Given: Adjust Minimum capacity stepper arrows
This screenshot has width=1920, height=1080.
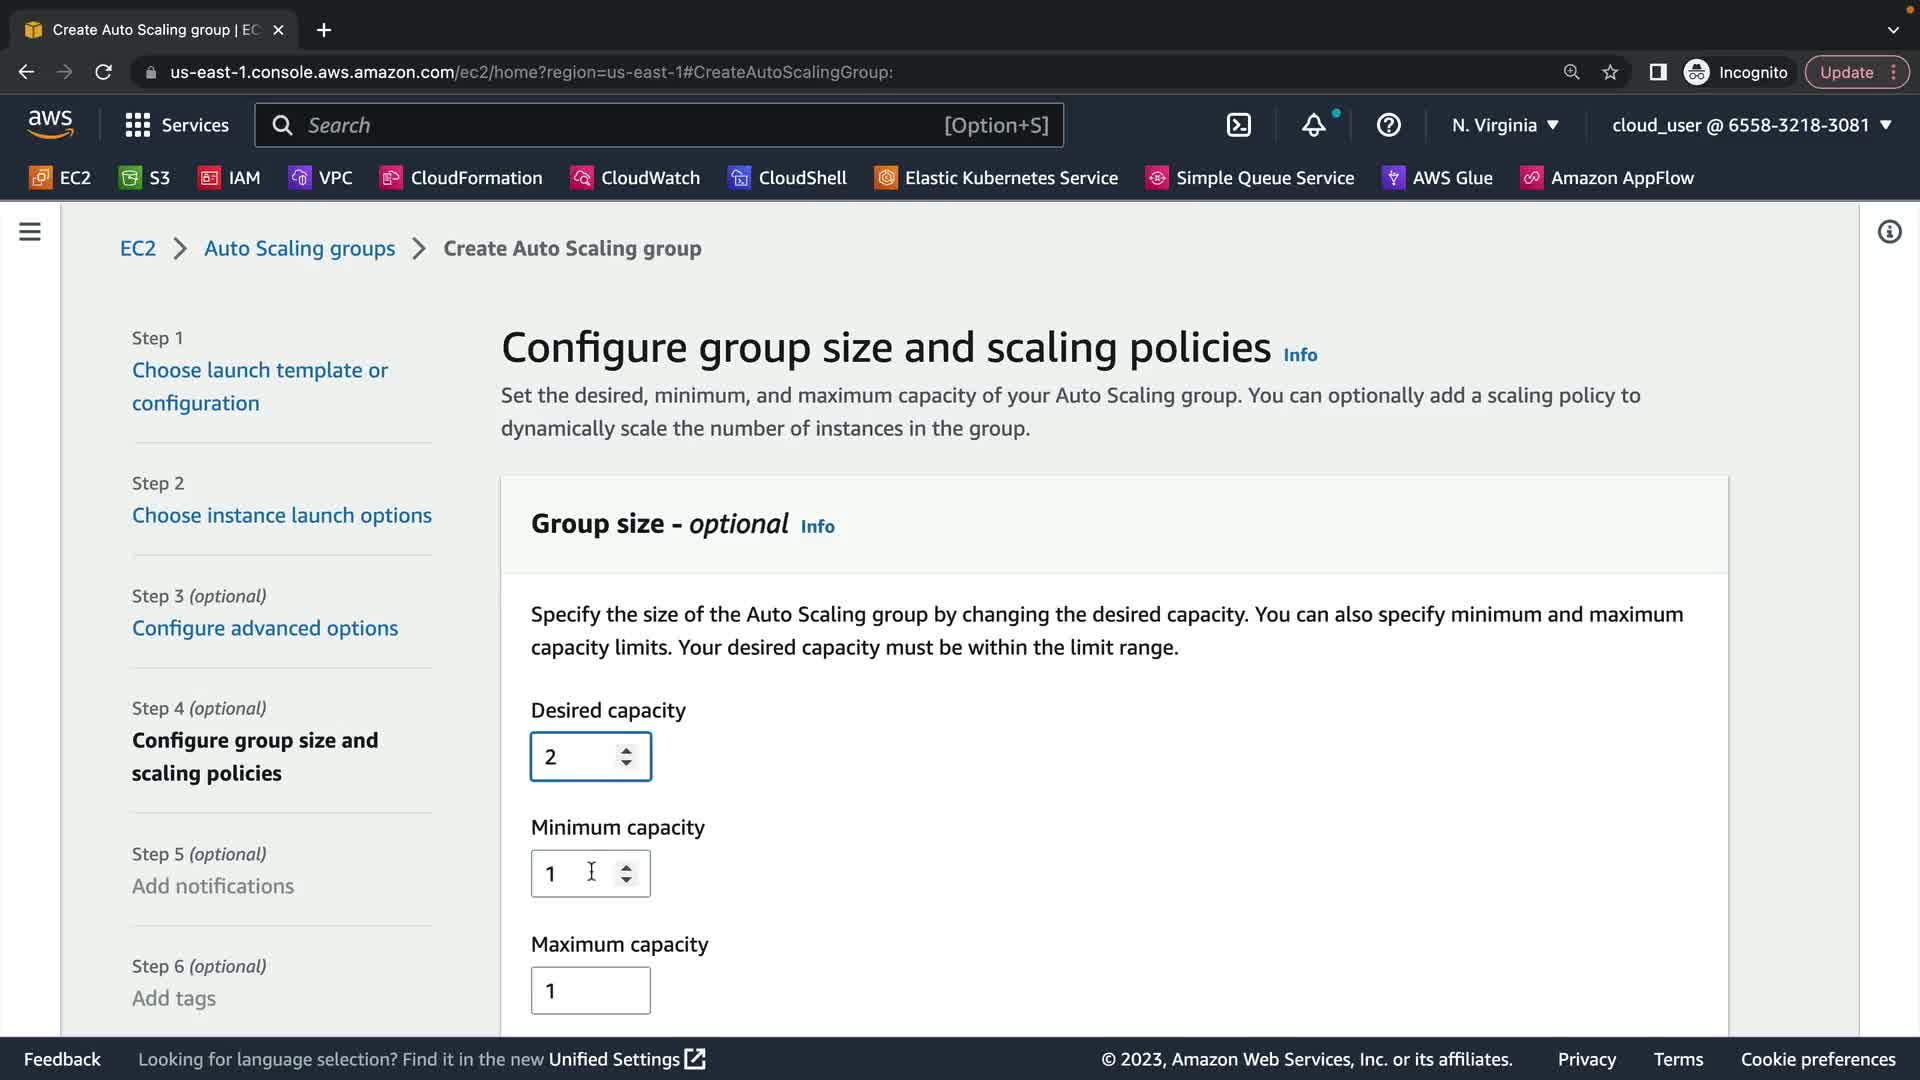Looking at the screenshot, I should click(x=626, y=873).
